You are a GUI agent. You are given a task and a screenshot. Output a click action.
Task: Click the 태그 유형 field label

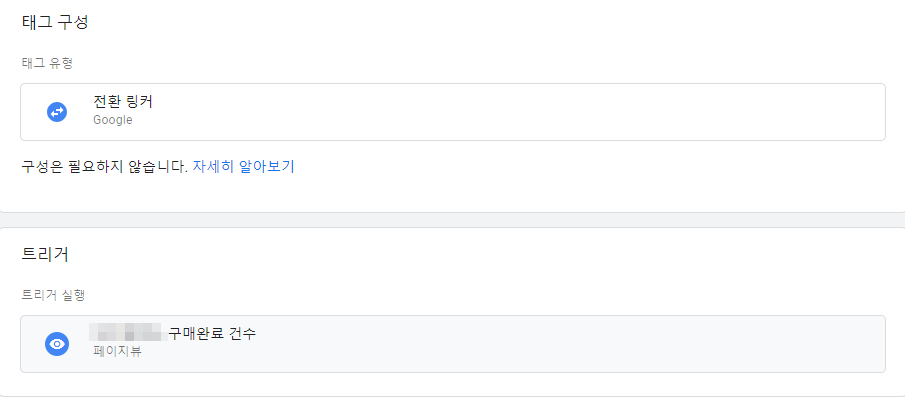(x=47, y=63)
